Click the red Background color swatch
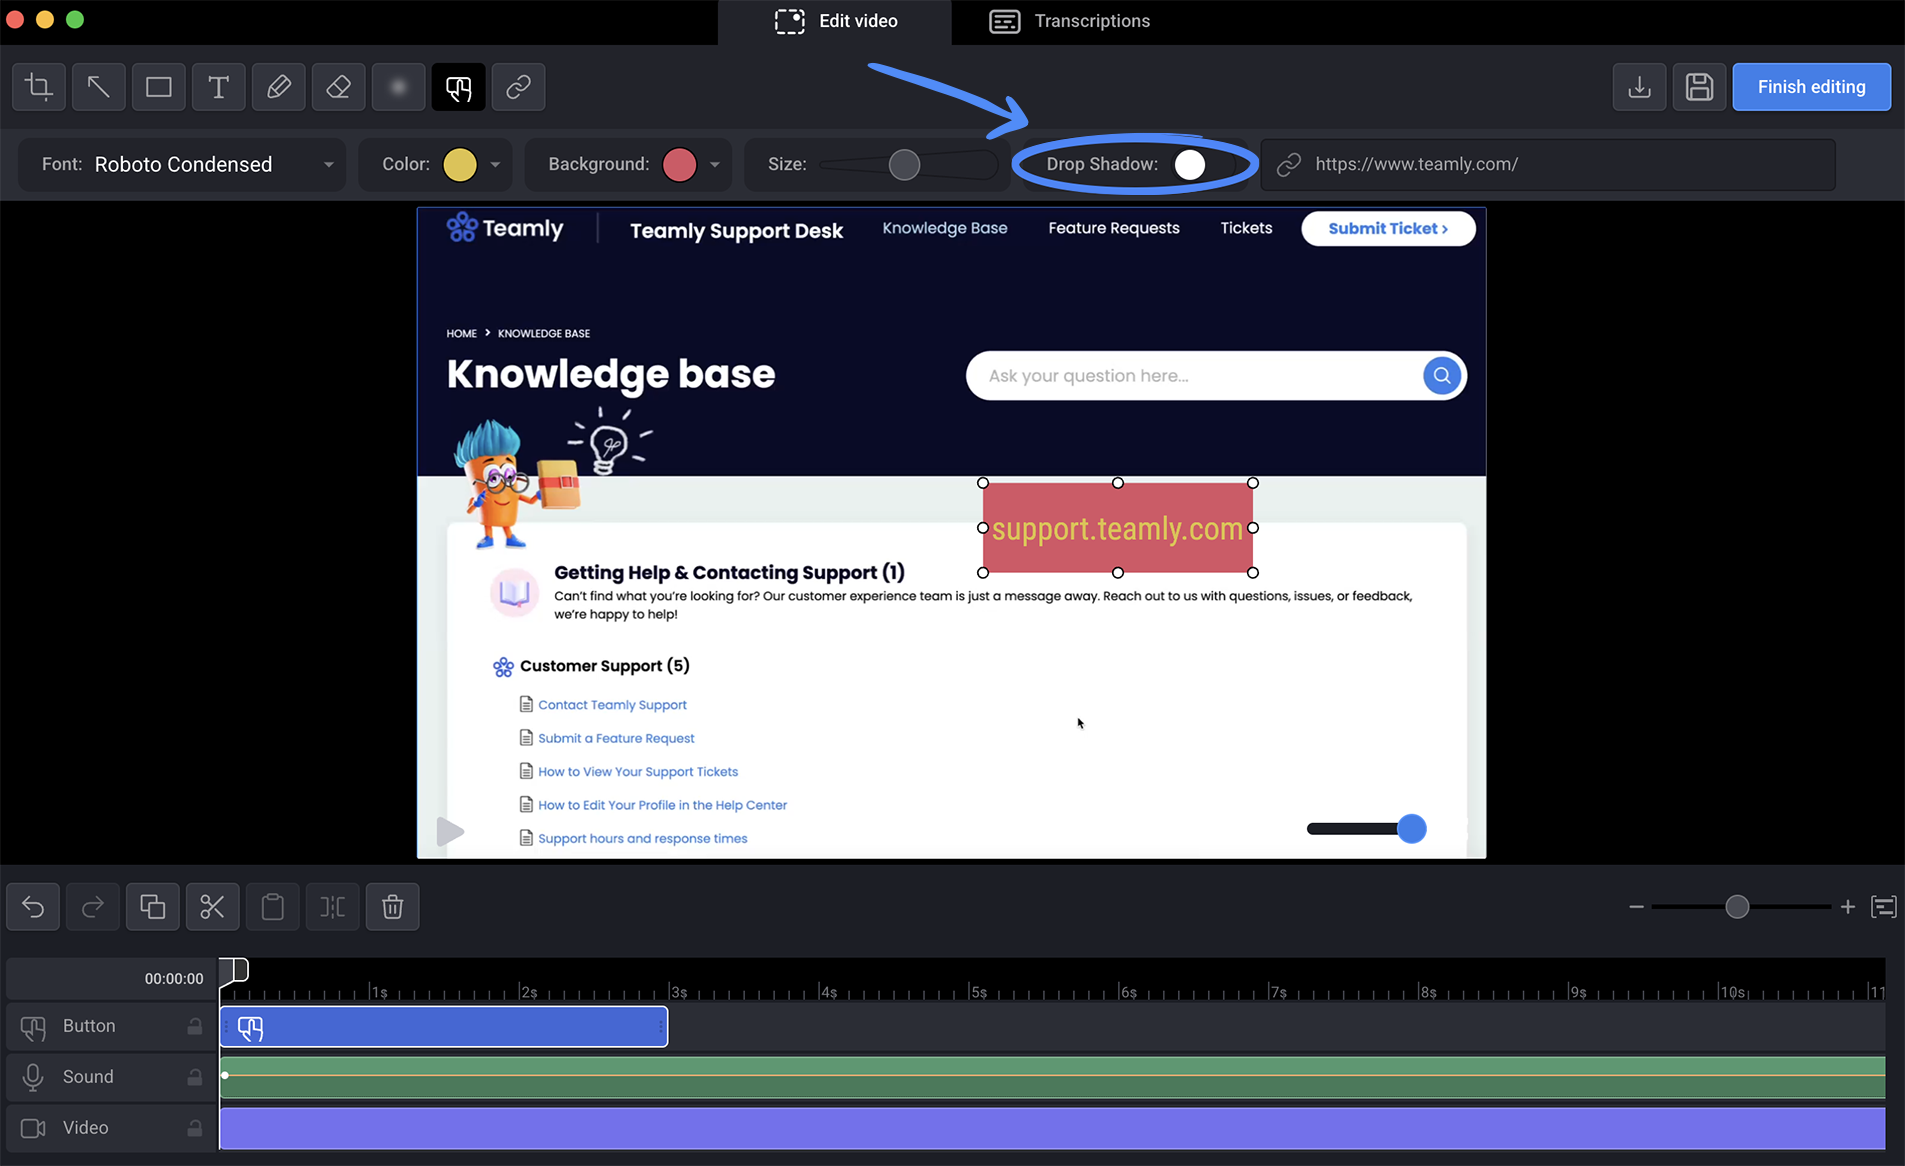 tap(680, 165)
